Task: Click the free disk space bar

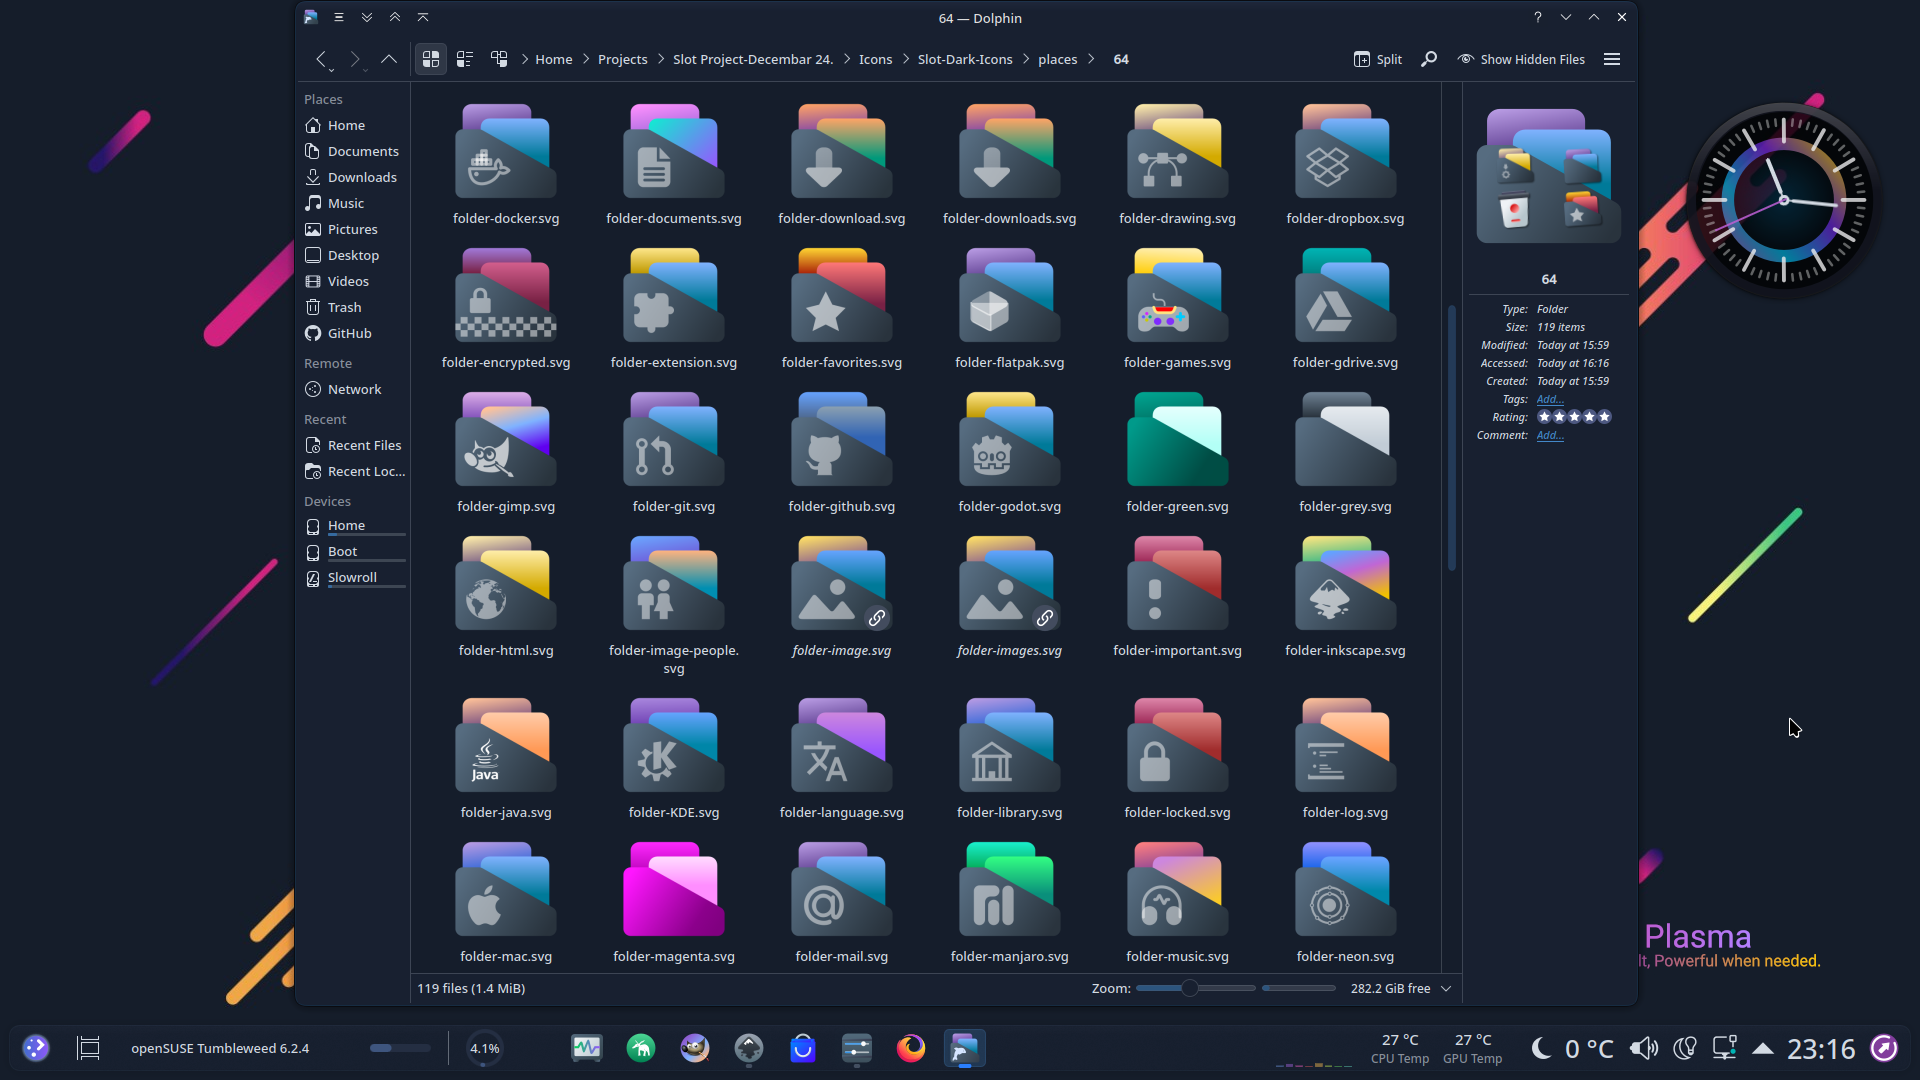Action: click(1298, 988)
